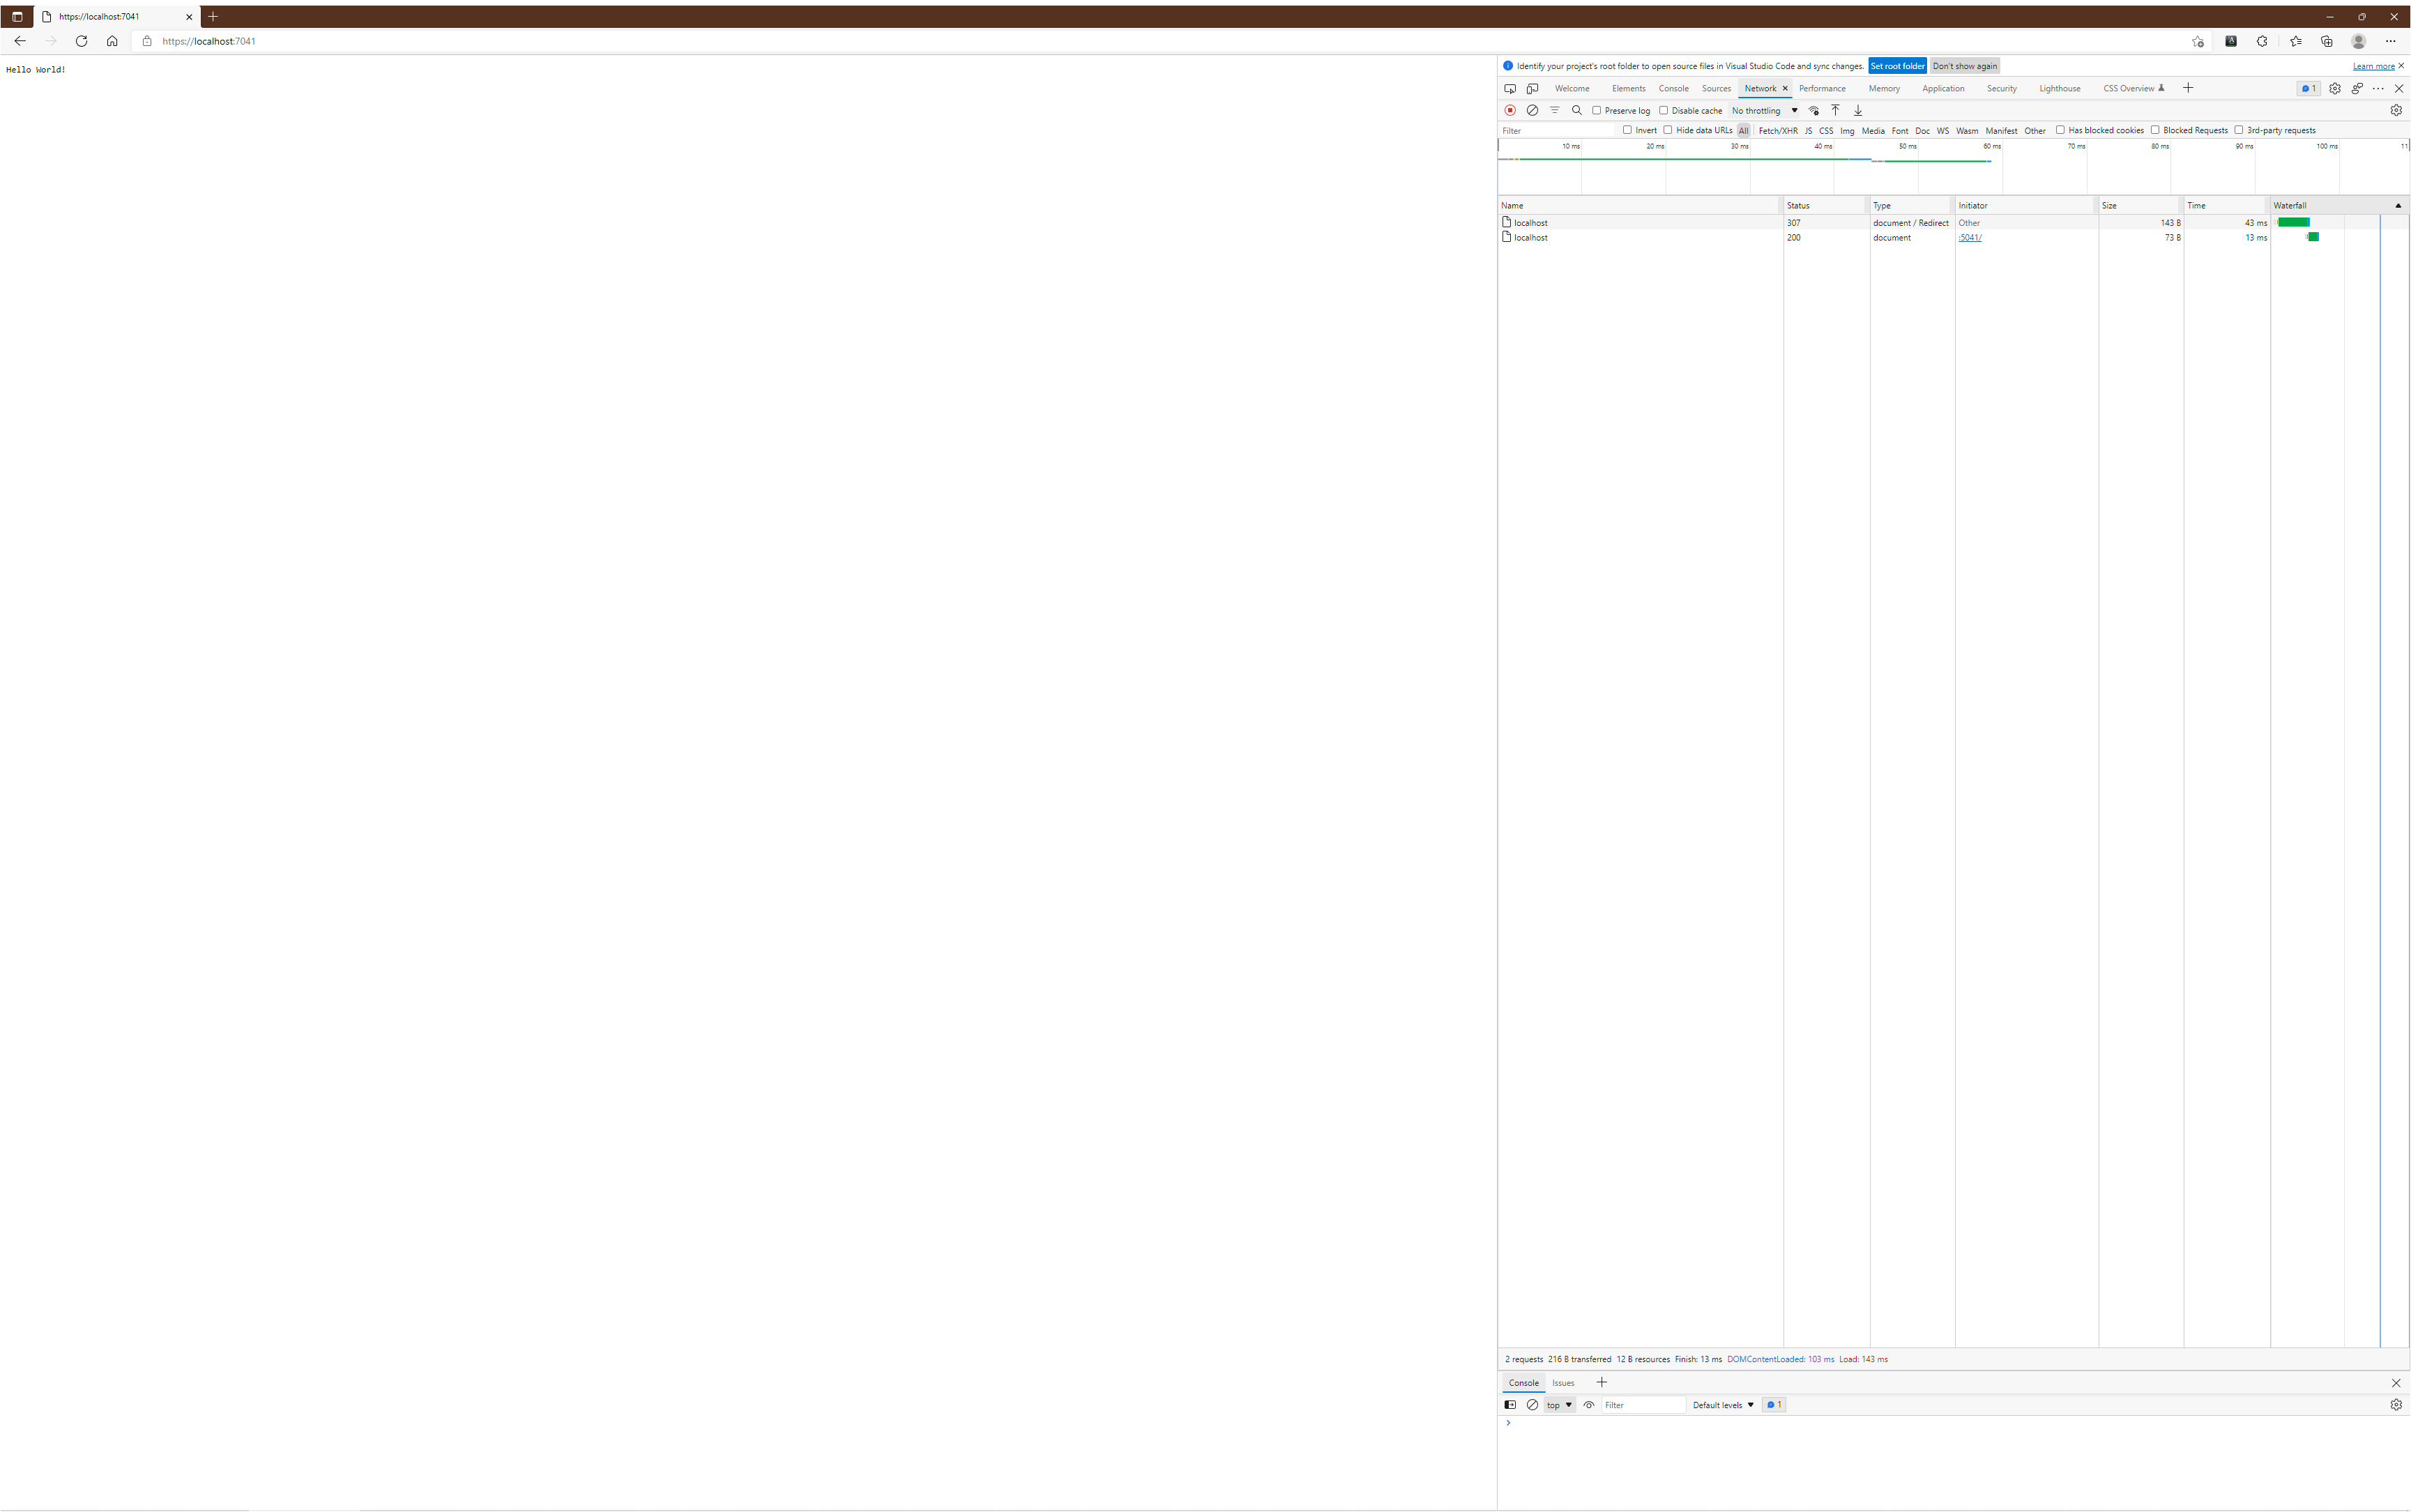Click the :5041/ initiator link
The image size is (2411, 1512).
(x=1969, y=237)
